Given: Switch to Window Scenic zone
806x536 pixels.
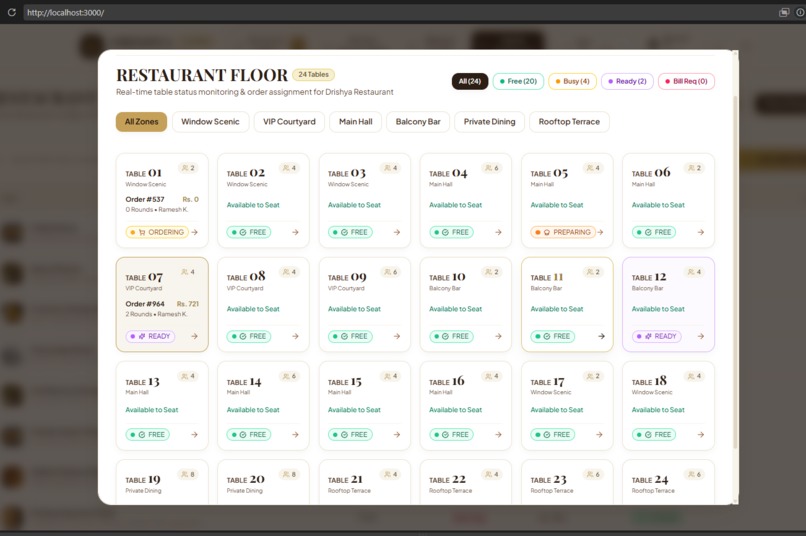Looking at the screenshot, I should click(210, 122).
